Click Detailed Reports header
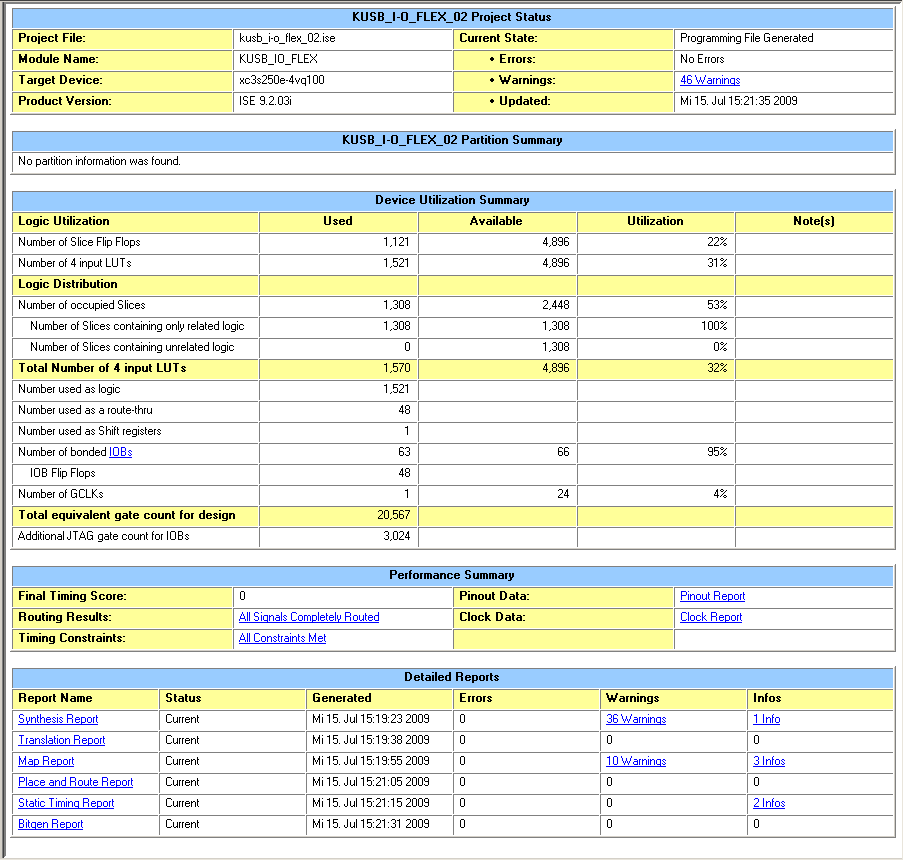The height and width of the screenshot is (861, 904). click(452, 677)
